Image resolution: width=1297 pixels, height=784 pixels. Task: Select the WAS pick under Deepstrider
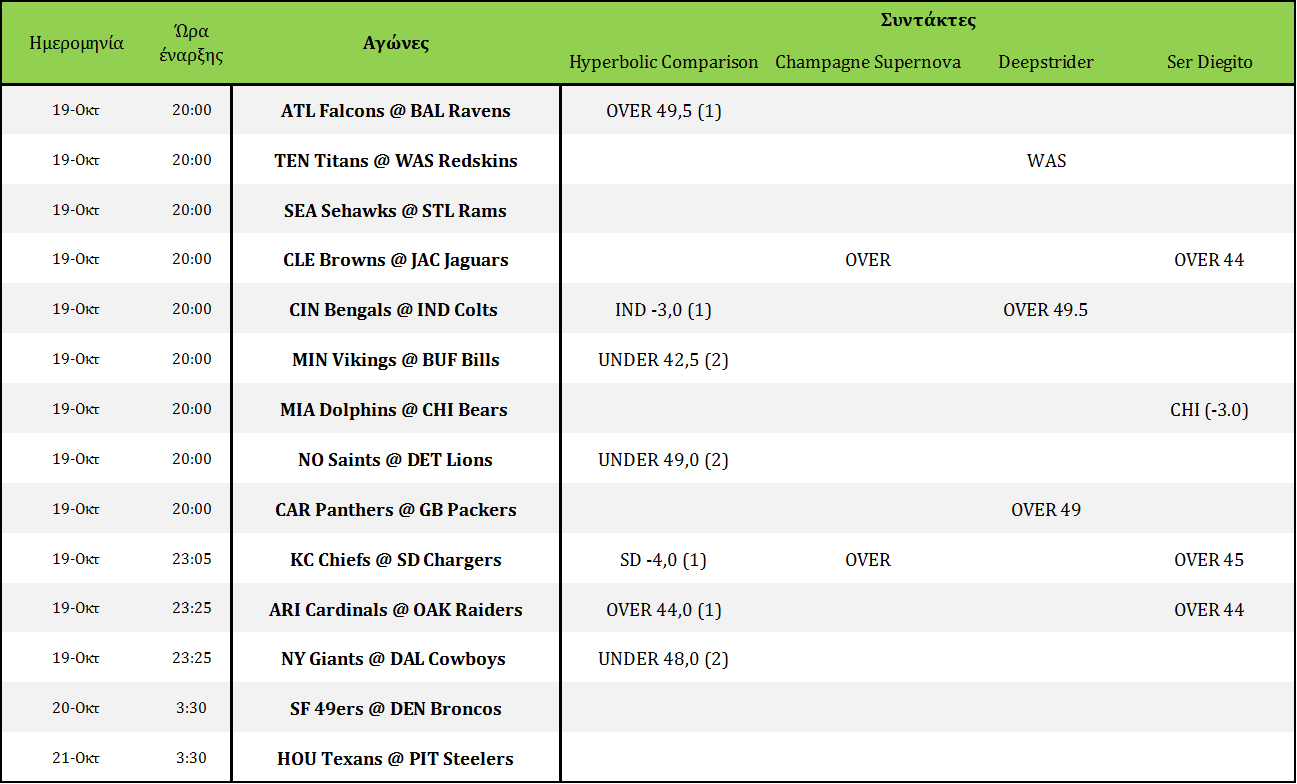[x=1046, y=161]
